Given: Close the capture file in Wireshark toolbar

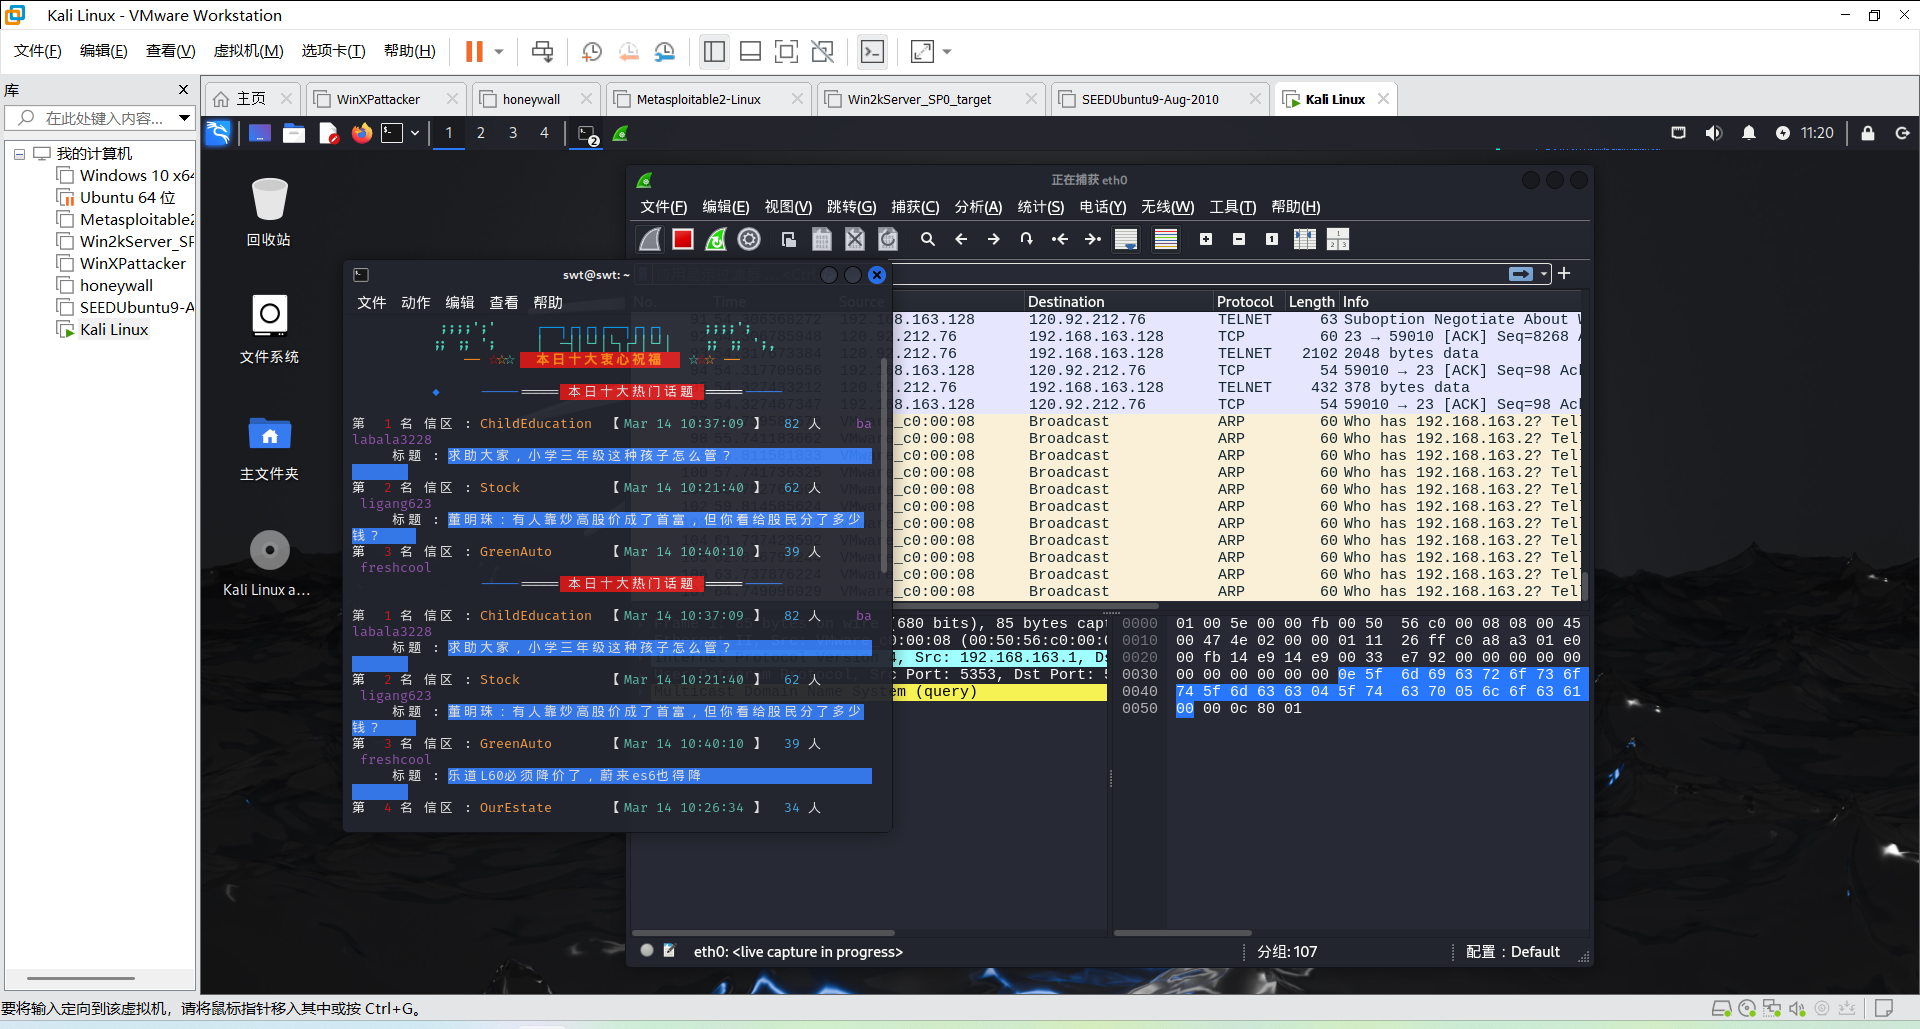Looking at the screenshot, I should click(855, 239).
